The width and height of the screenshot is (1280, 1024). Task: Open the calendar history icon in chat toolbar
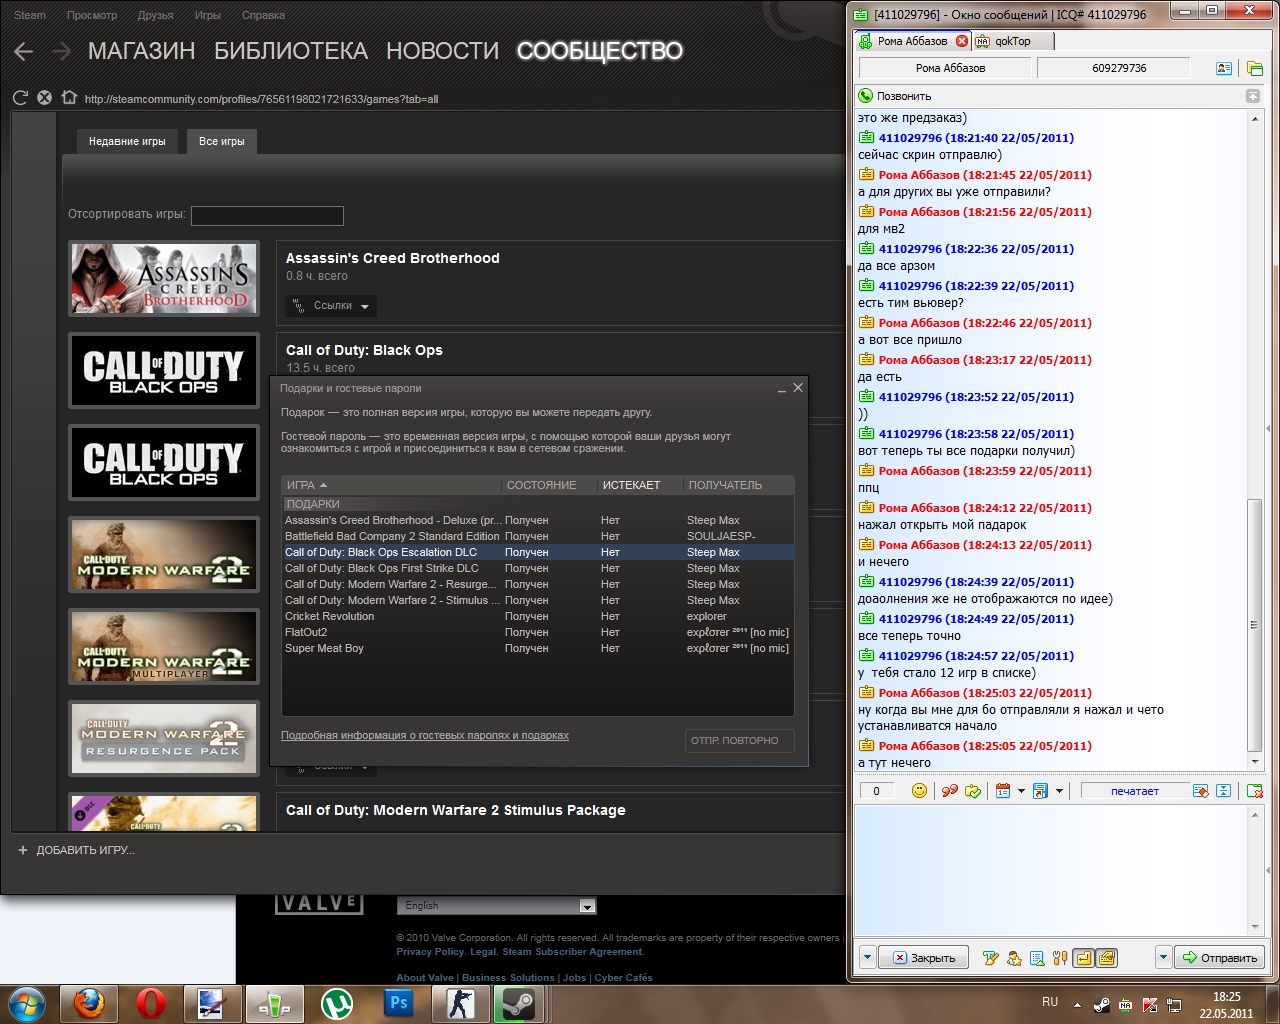[x=1003, y=791]
